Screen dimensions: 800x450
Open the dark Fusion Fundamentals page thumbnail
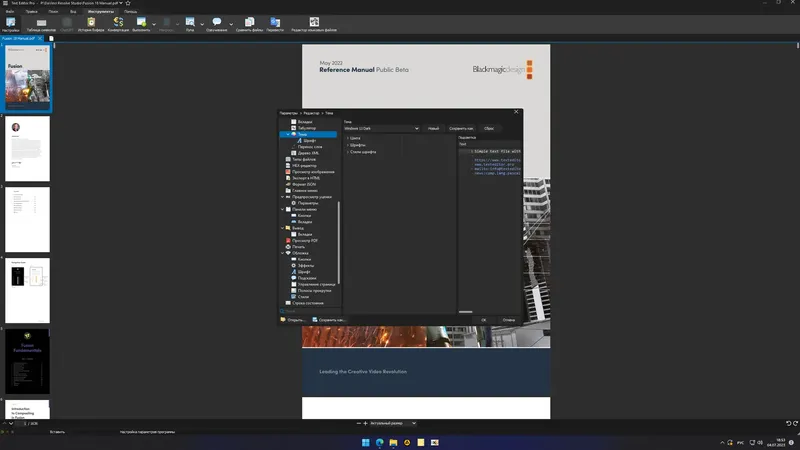[28, 361]
